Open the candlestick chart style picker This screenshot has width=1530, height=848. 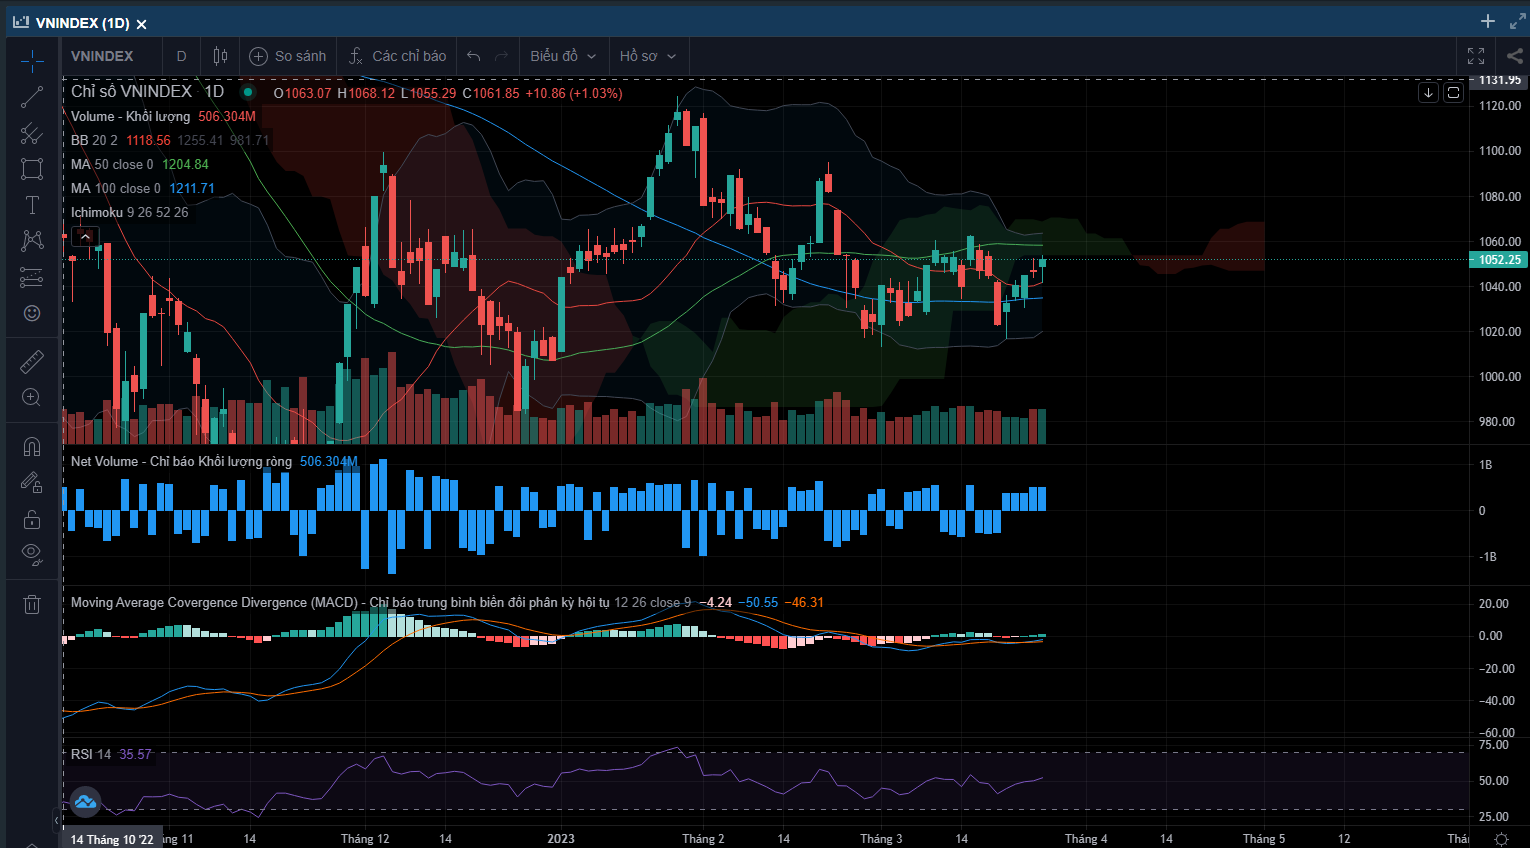[220, 56]
